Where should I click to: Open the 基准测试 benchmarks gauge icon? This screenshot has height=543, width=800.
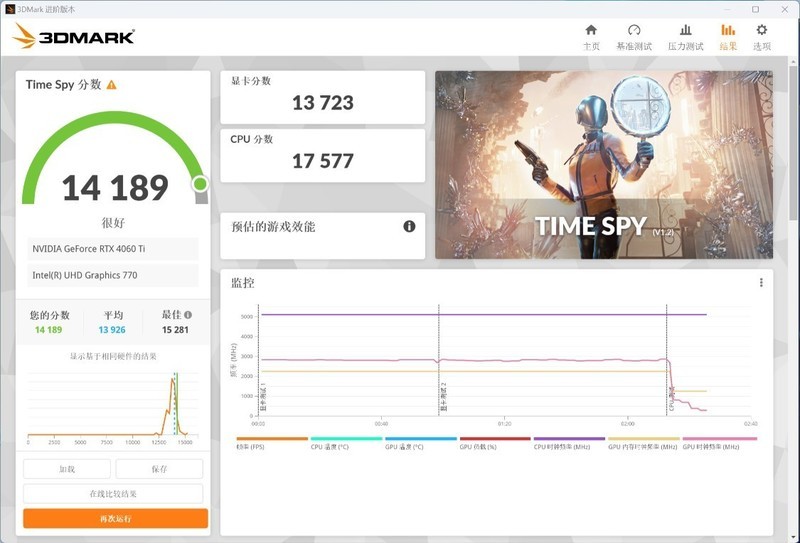coord(634,30)
